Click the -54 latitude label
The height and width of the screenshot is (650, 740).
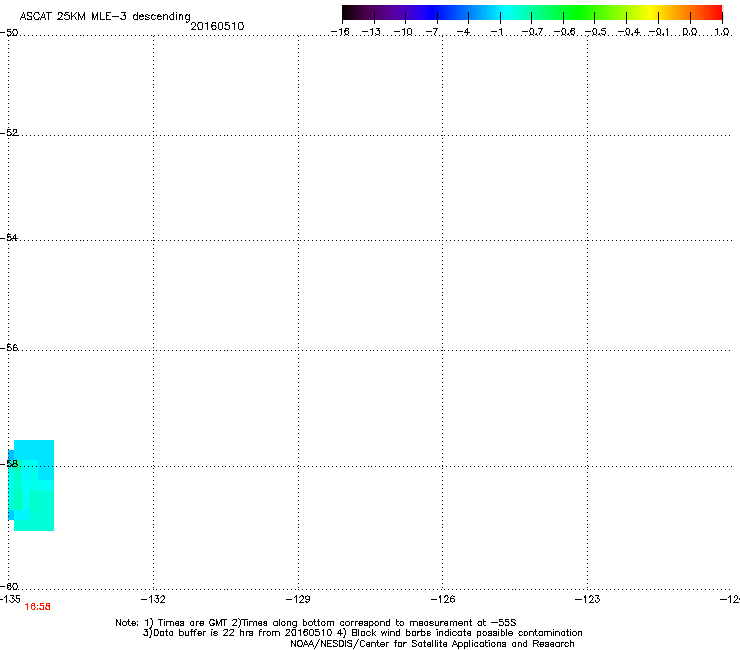click(x=9, y=237)
